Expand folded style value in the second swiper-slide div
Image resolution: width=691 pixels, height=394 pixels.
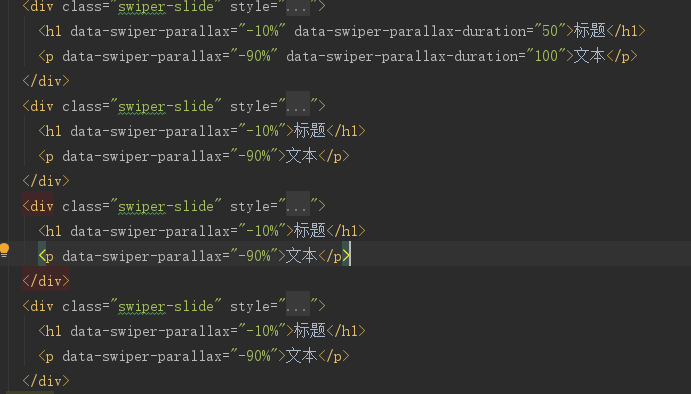point(298,106)
